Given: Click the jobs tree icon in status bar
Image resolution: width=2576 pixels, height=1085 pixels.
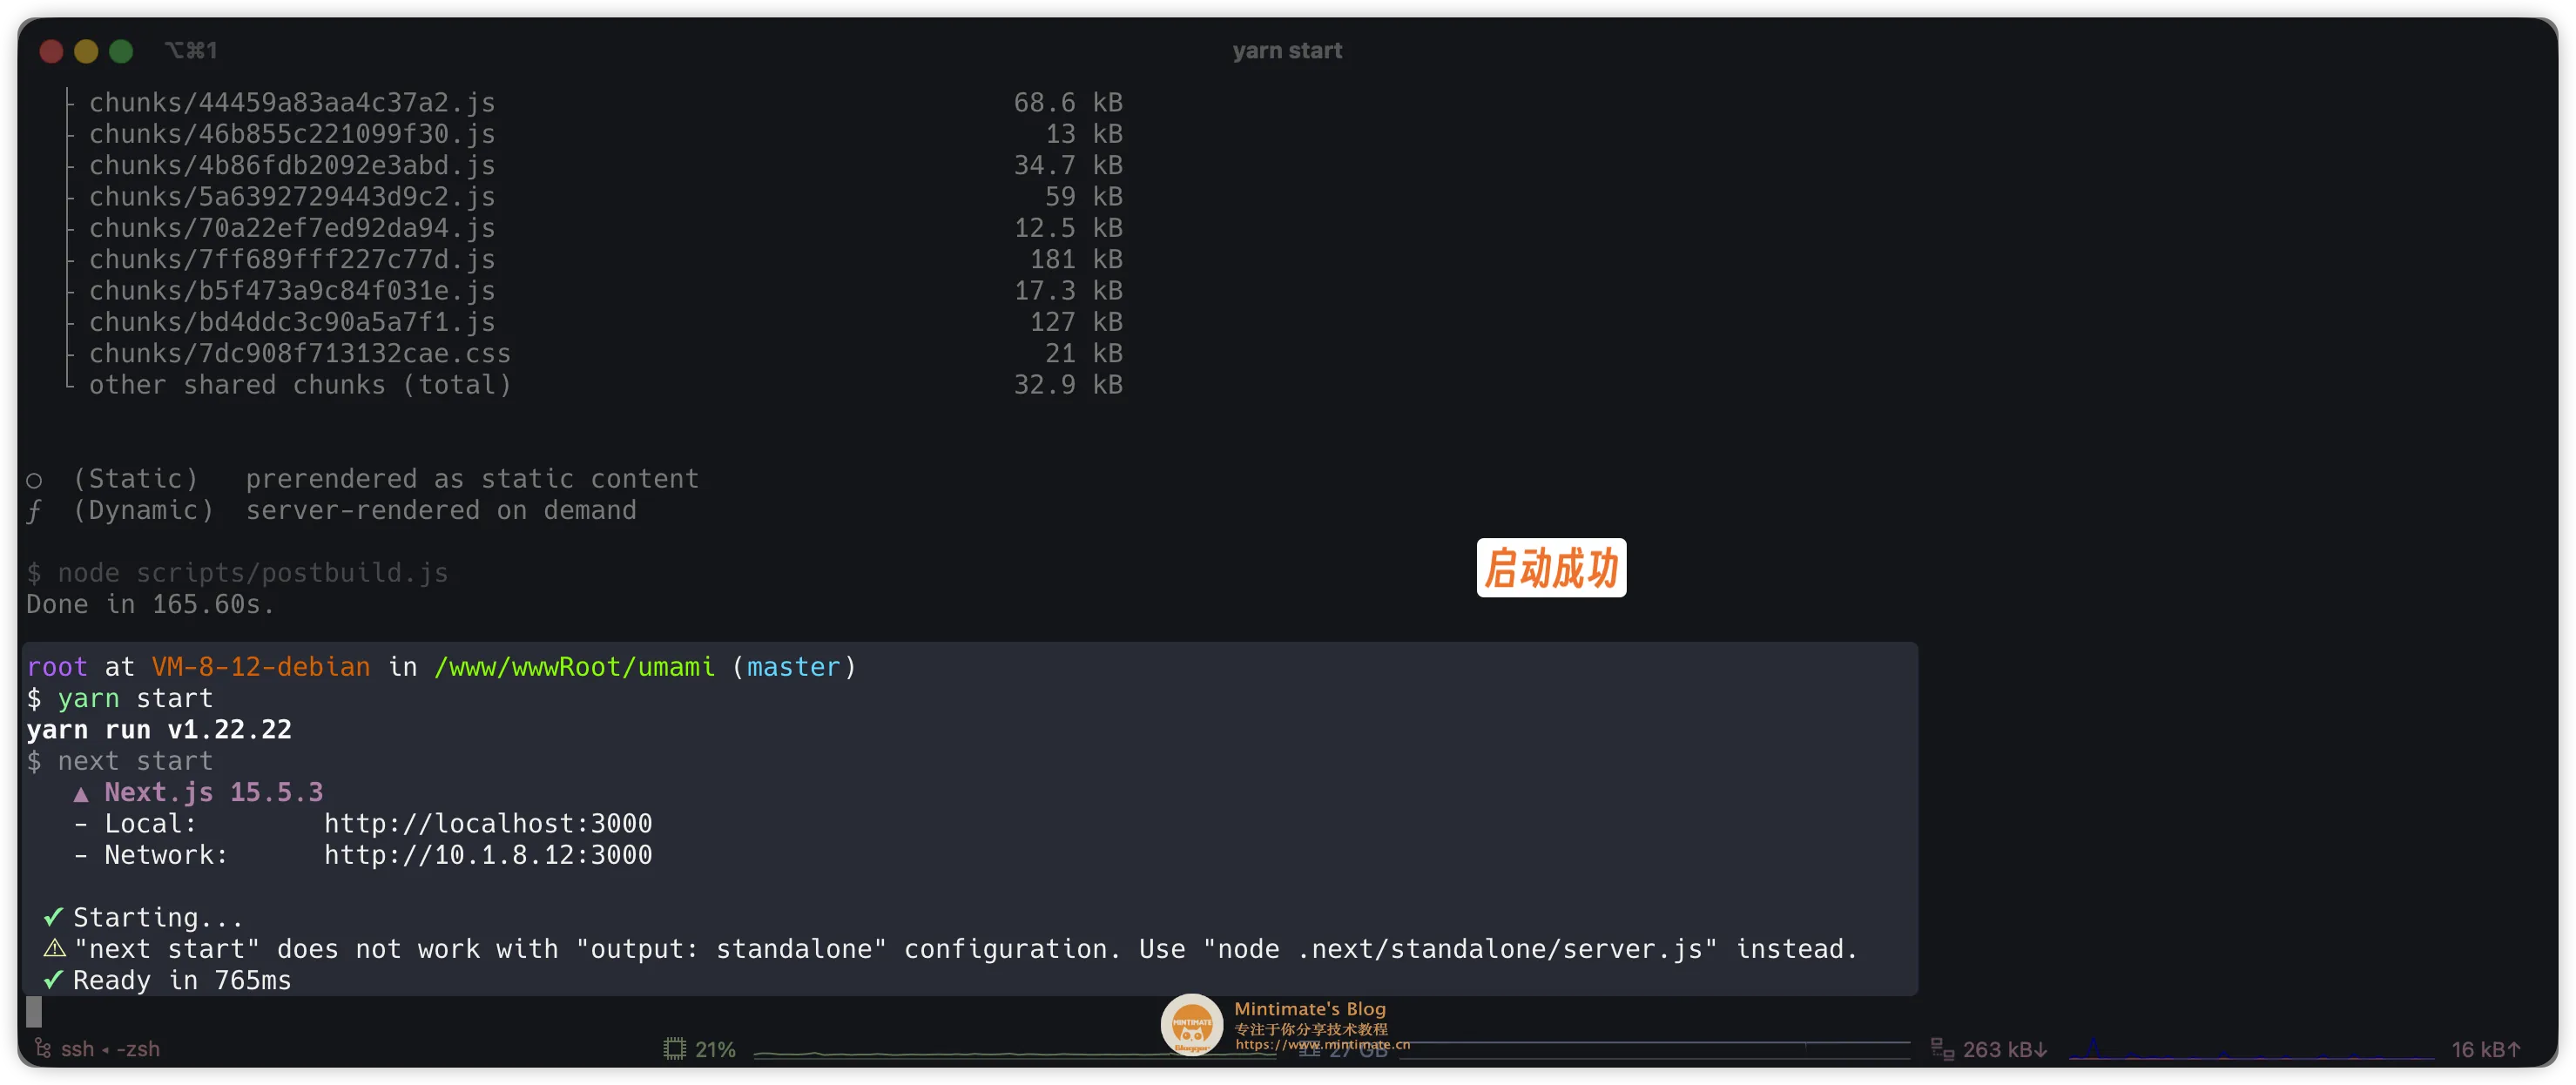Looking at the screenshot, I should pyautogui.click(x=43, y=1048).
